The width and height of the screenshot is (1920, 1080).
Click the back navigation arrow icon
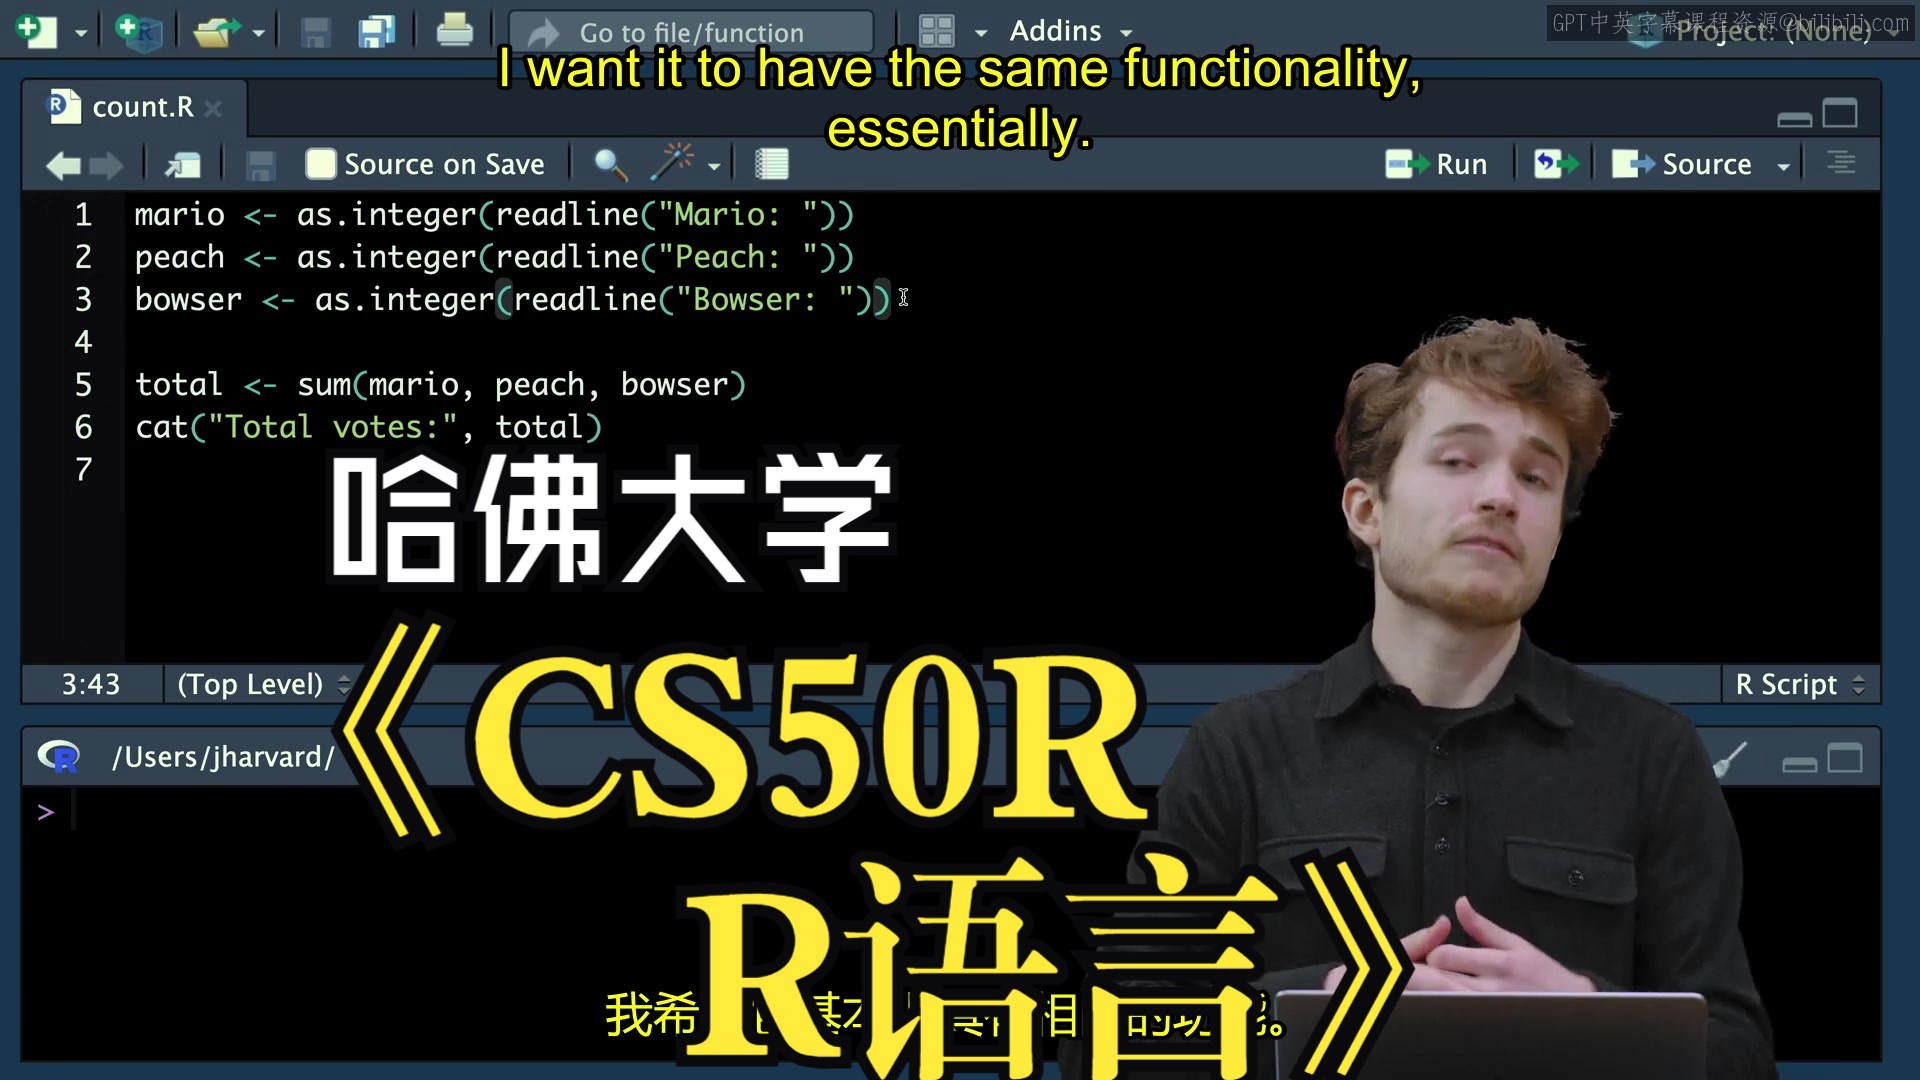pyautogui.click(x=63, y=164)
